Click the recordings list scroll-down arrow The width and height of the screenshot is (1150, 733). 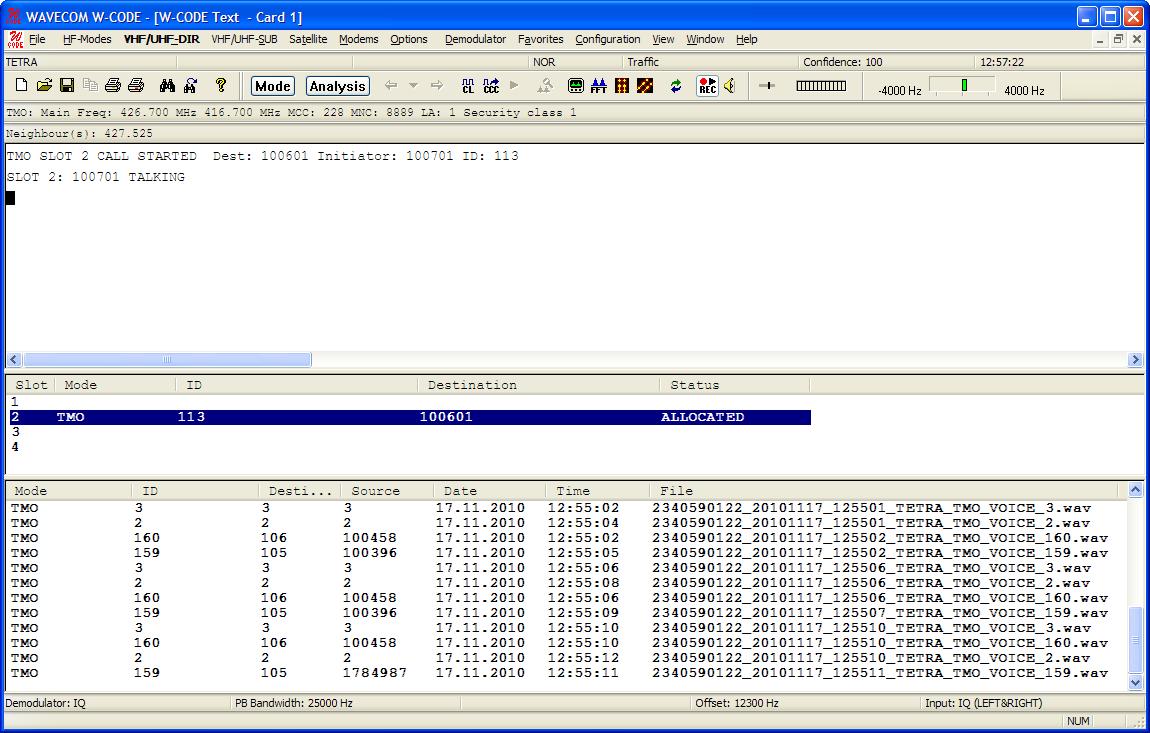pyautogui.click(x=1135, y=683)
